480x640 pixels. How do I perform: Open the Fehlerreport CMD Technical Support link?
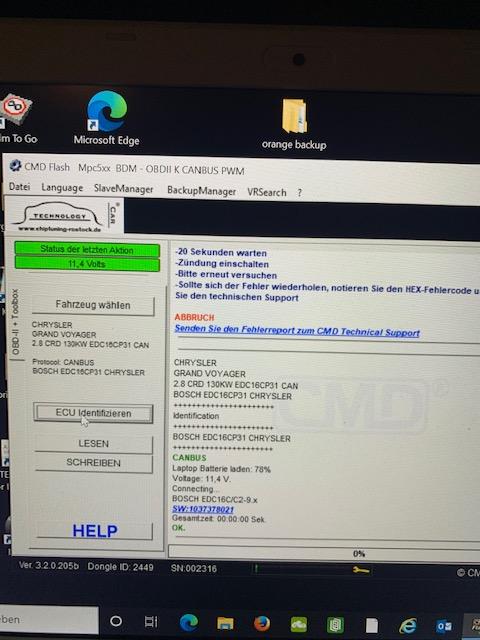tap(297, 331)
